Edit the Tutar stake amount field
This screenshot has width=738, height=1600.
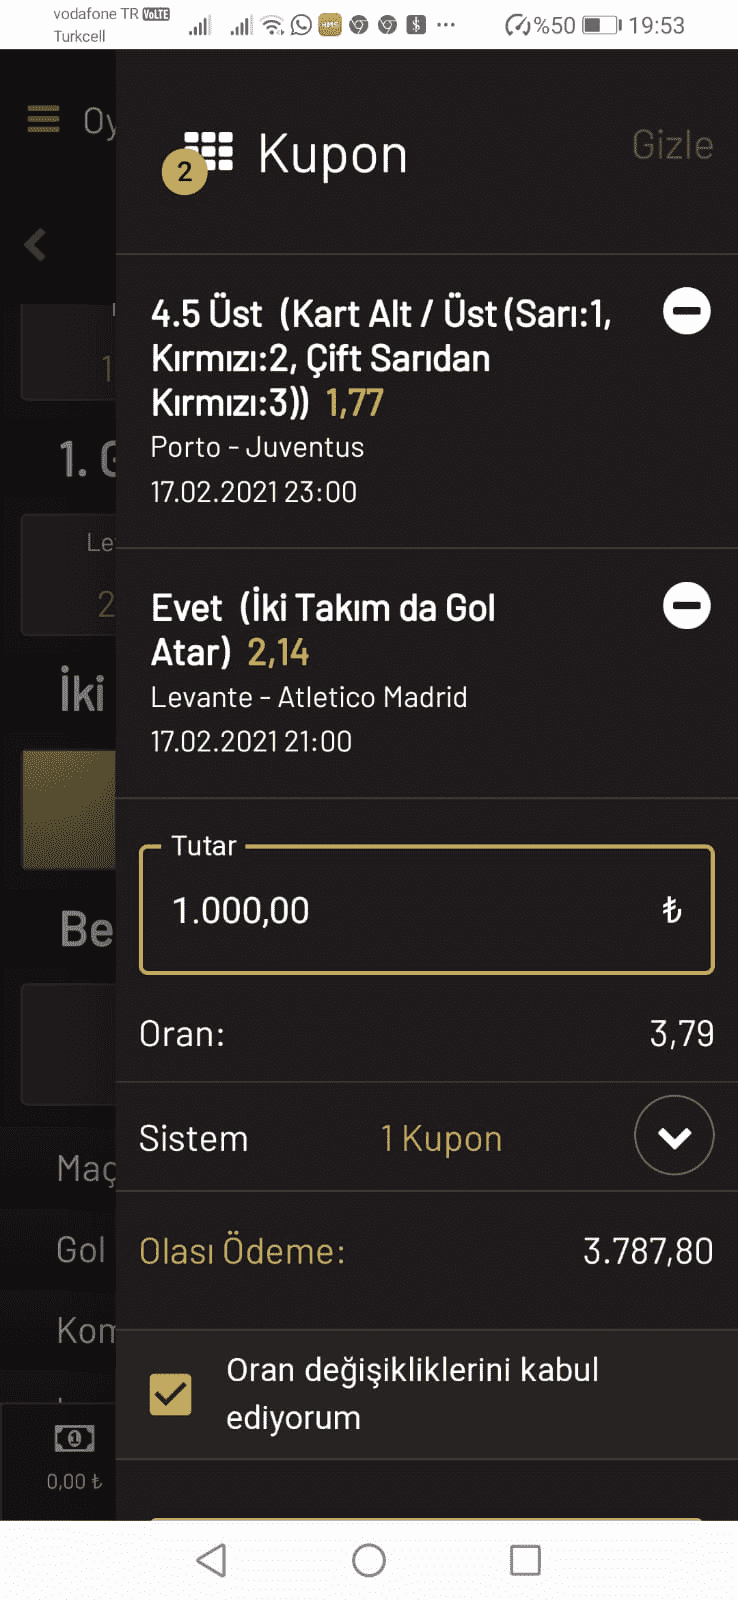(427, 910)
